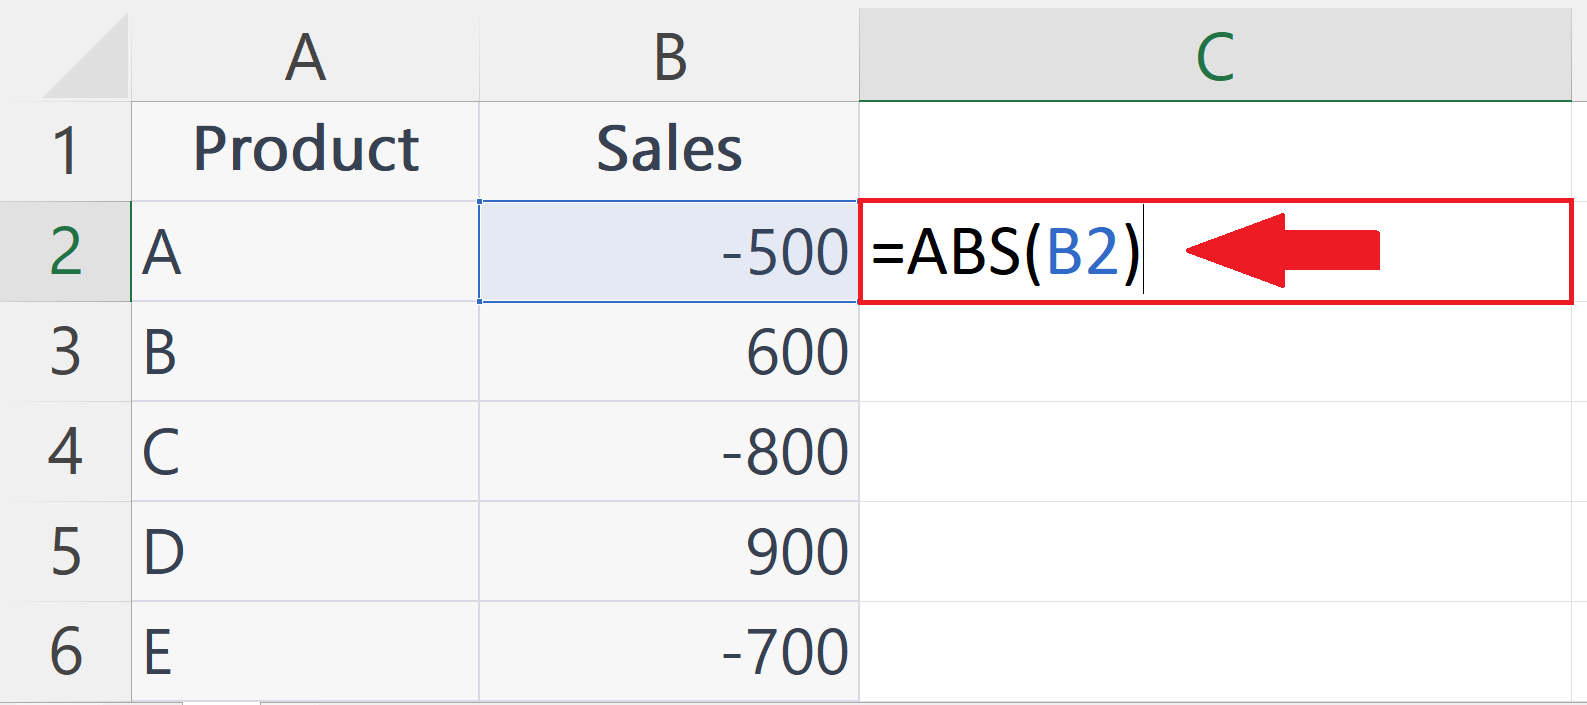Select column C header
The height and width of the screenshot is (705, 1587).
[x=1216, y=54]
